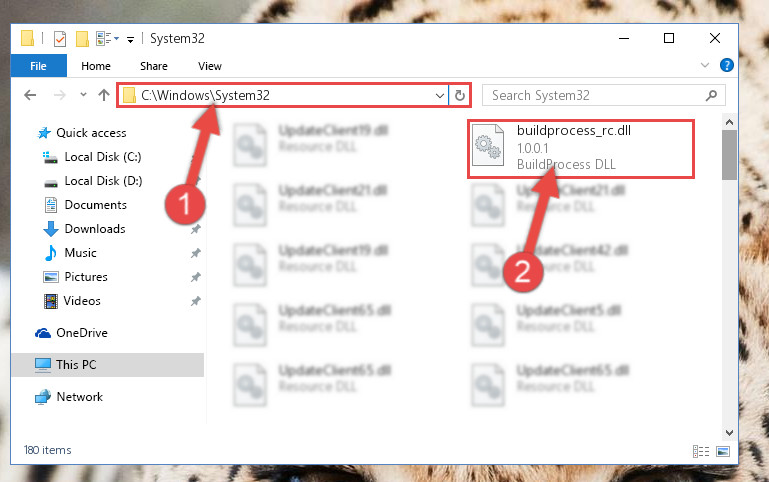Switch to large icons view

point(723,451)
